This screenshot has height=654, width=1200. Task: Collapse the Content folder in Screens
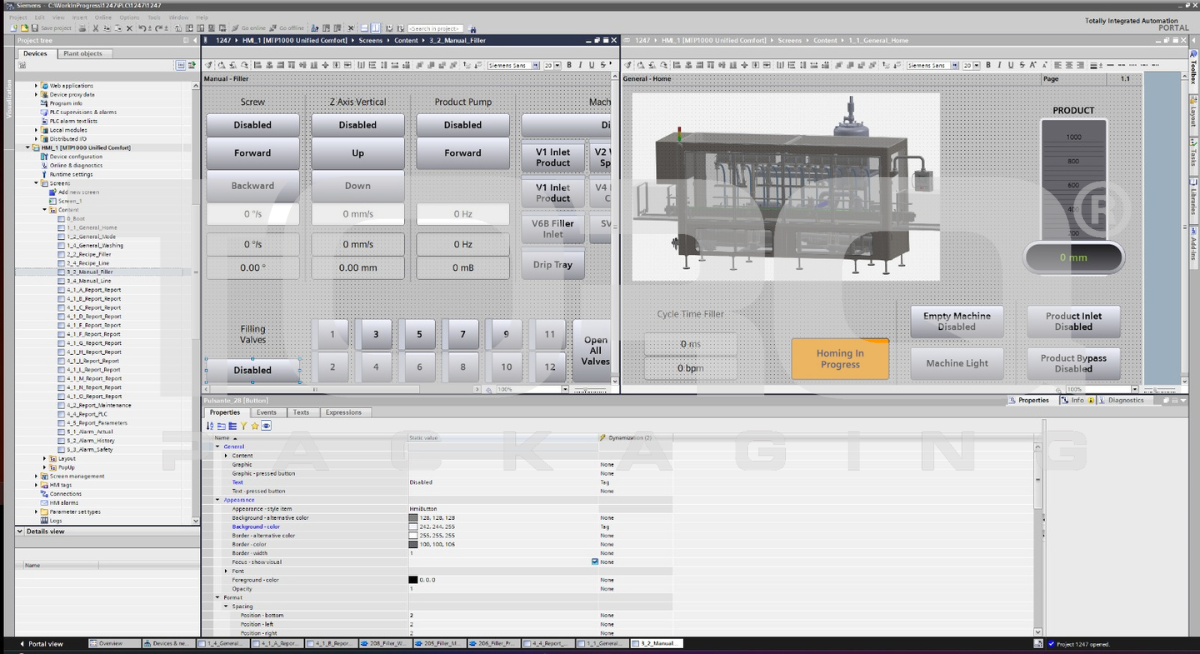(45, 210)
